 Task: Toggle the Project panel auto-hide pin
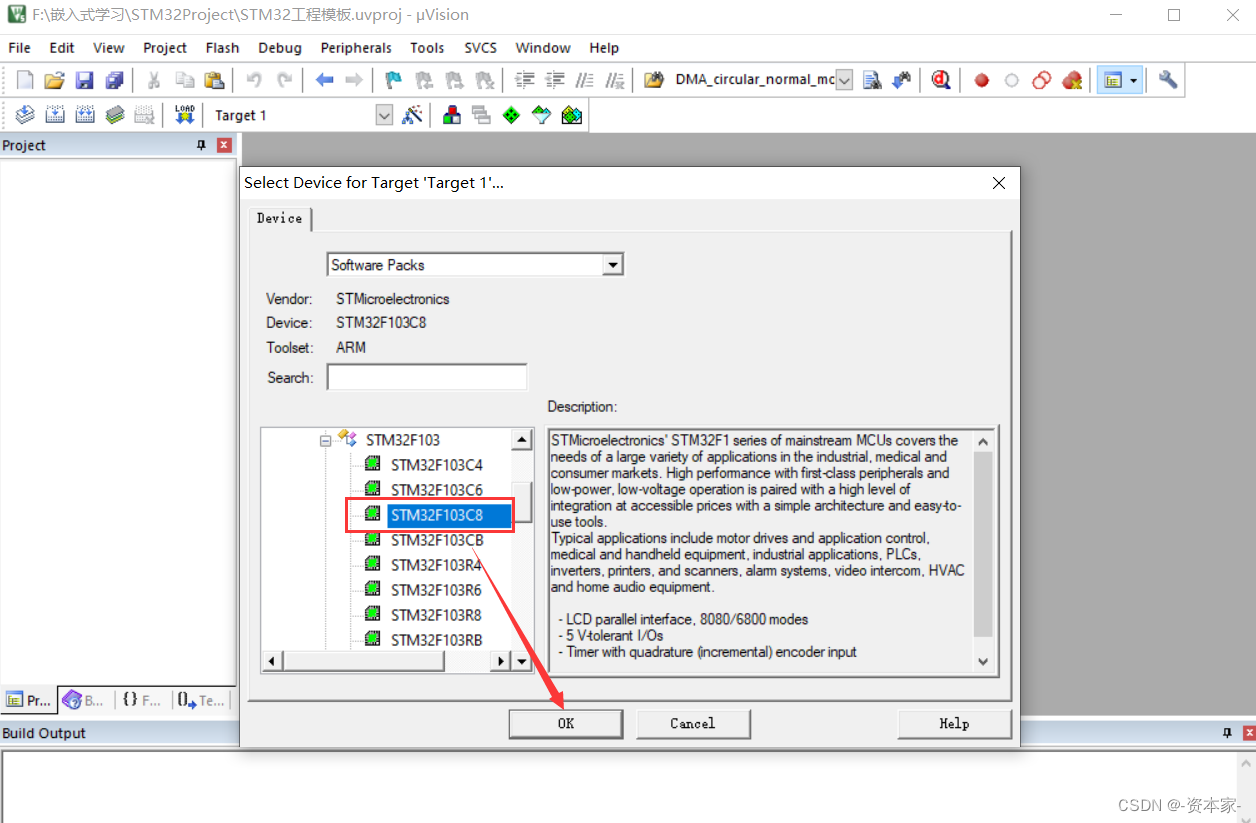click(201, 145)
